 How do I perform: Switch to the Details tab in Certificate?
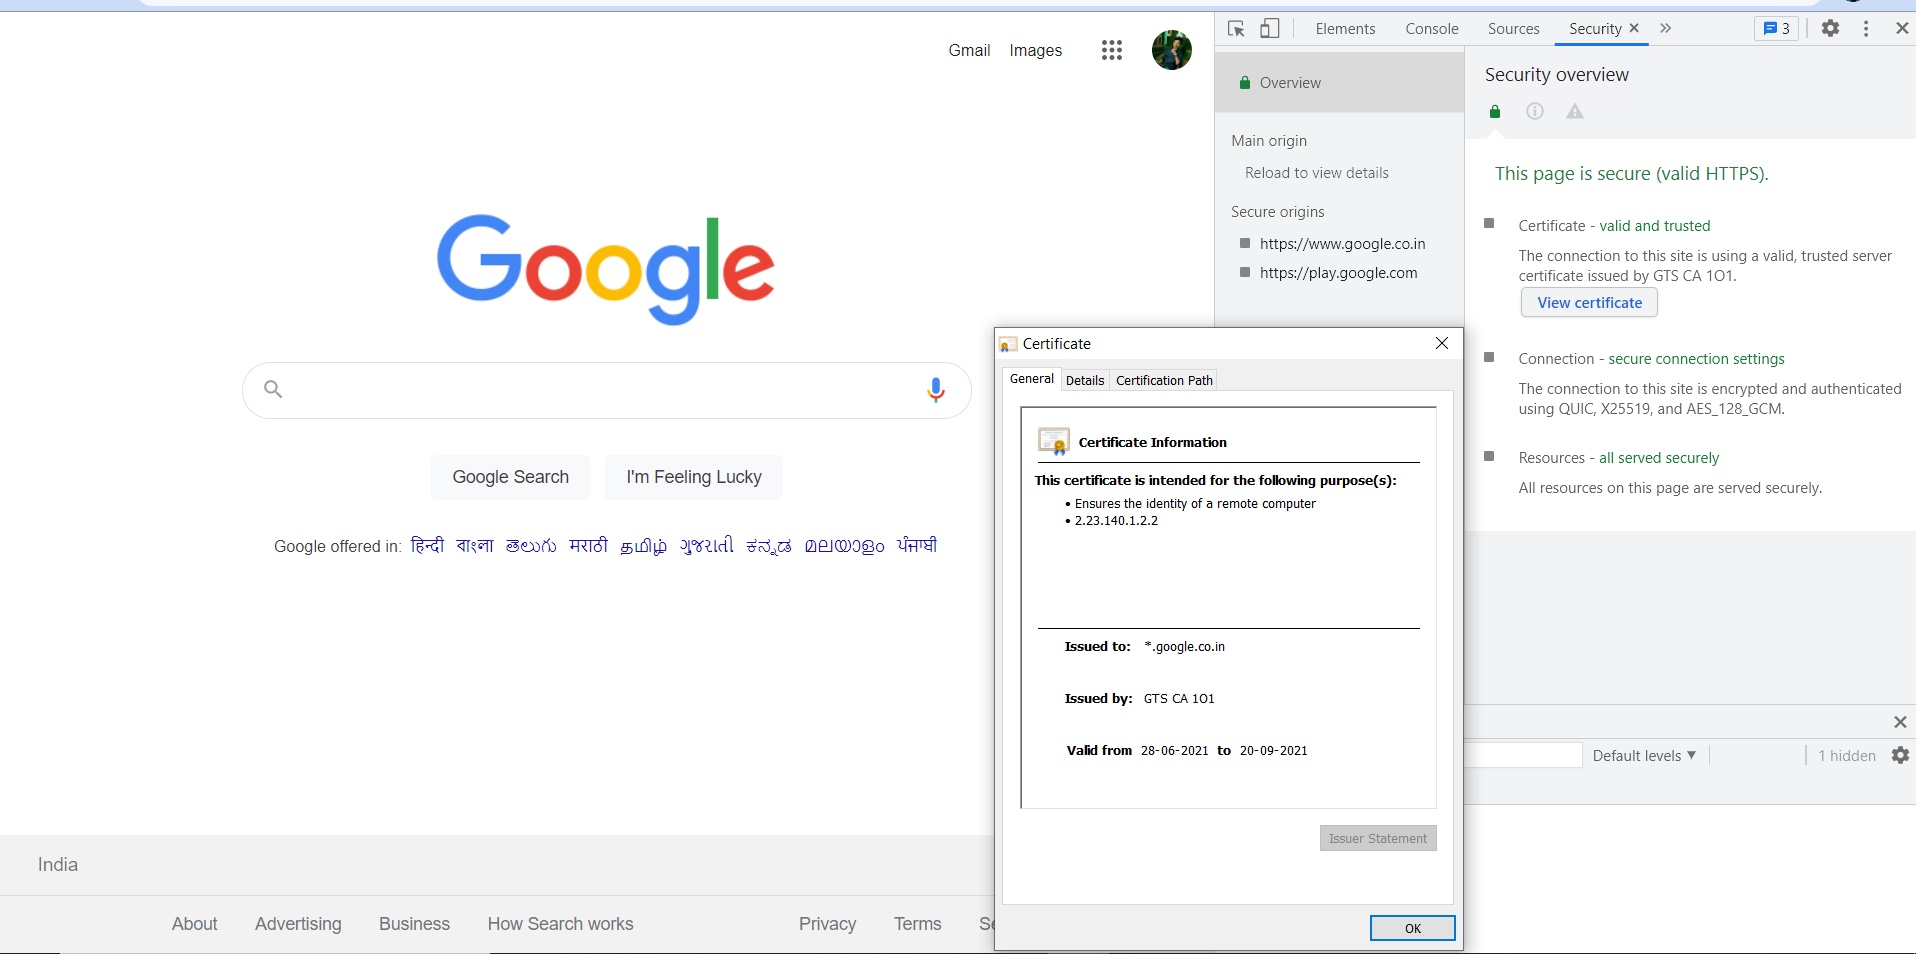click(1085, 380)
